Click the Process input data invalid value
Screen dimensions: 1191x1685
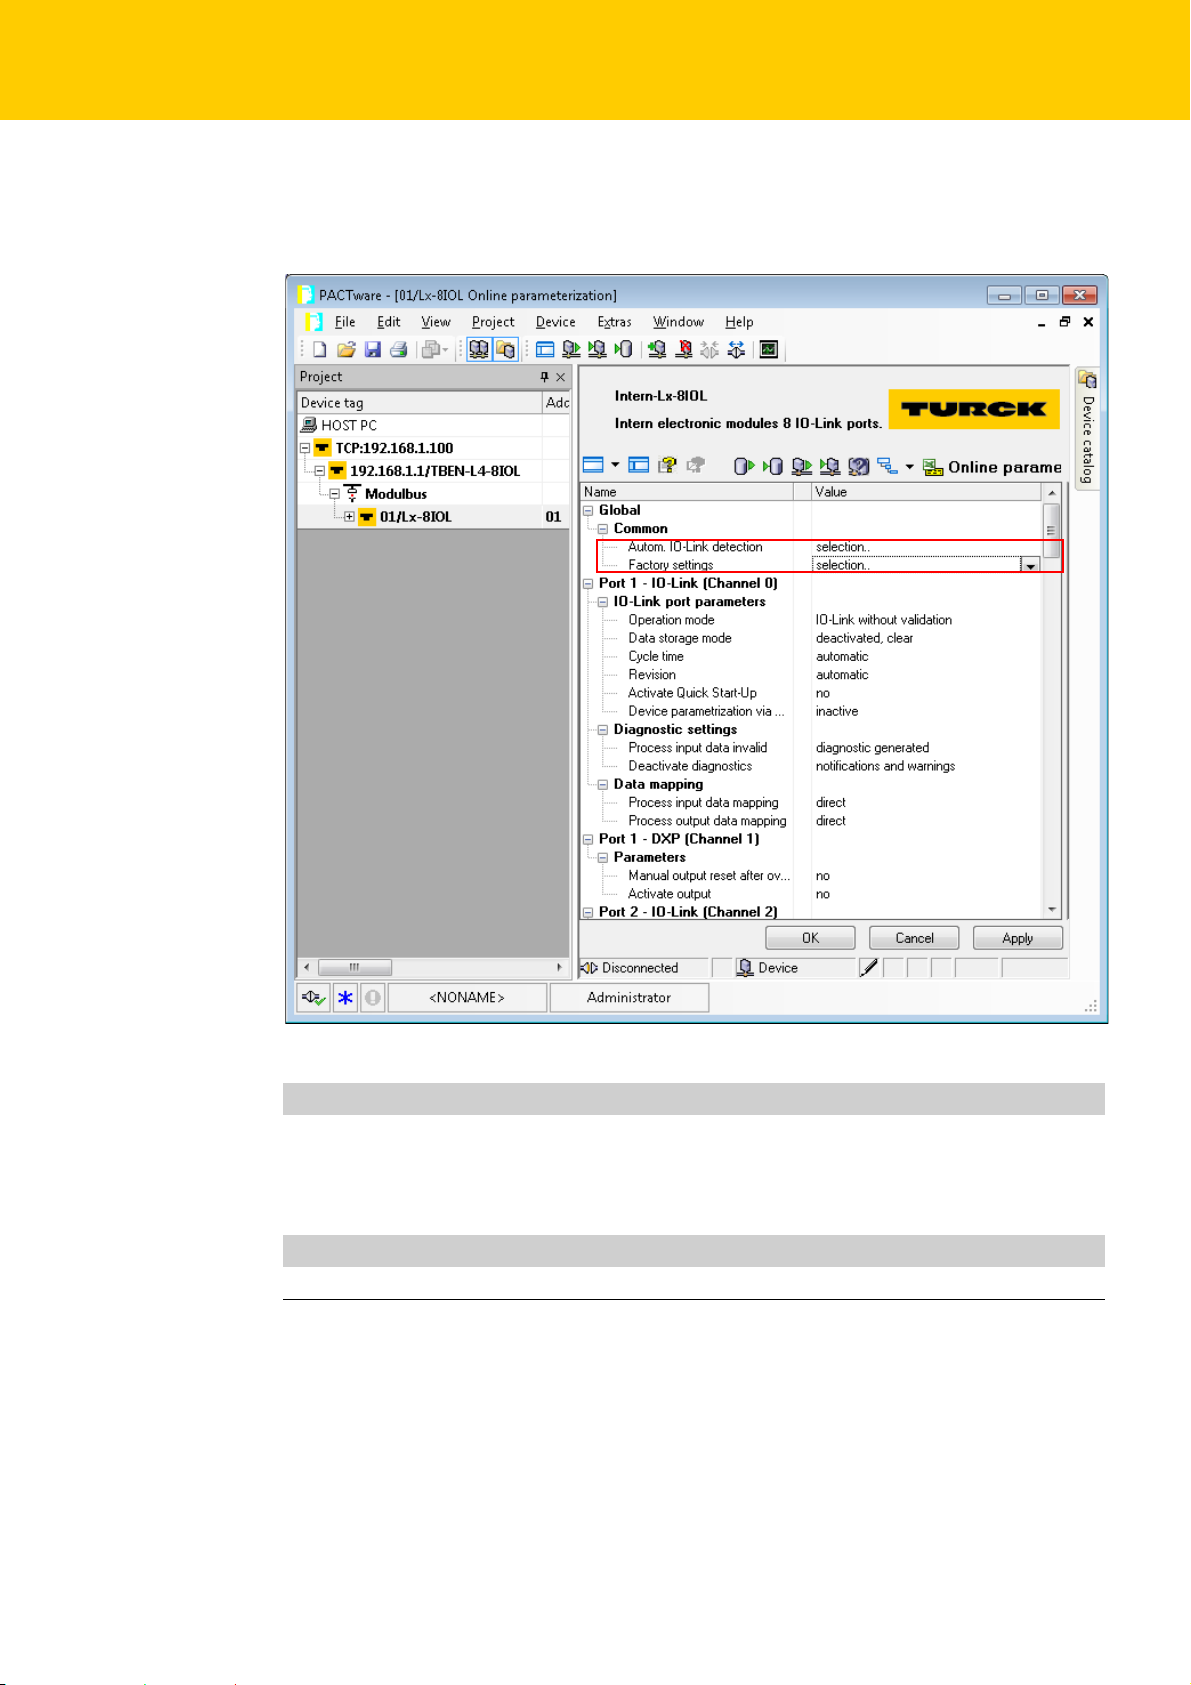pos(872,748)
